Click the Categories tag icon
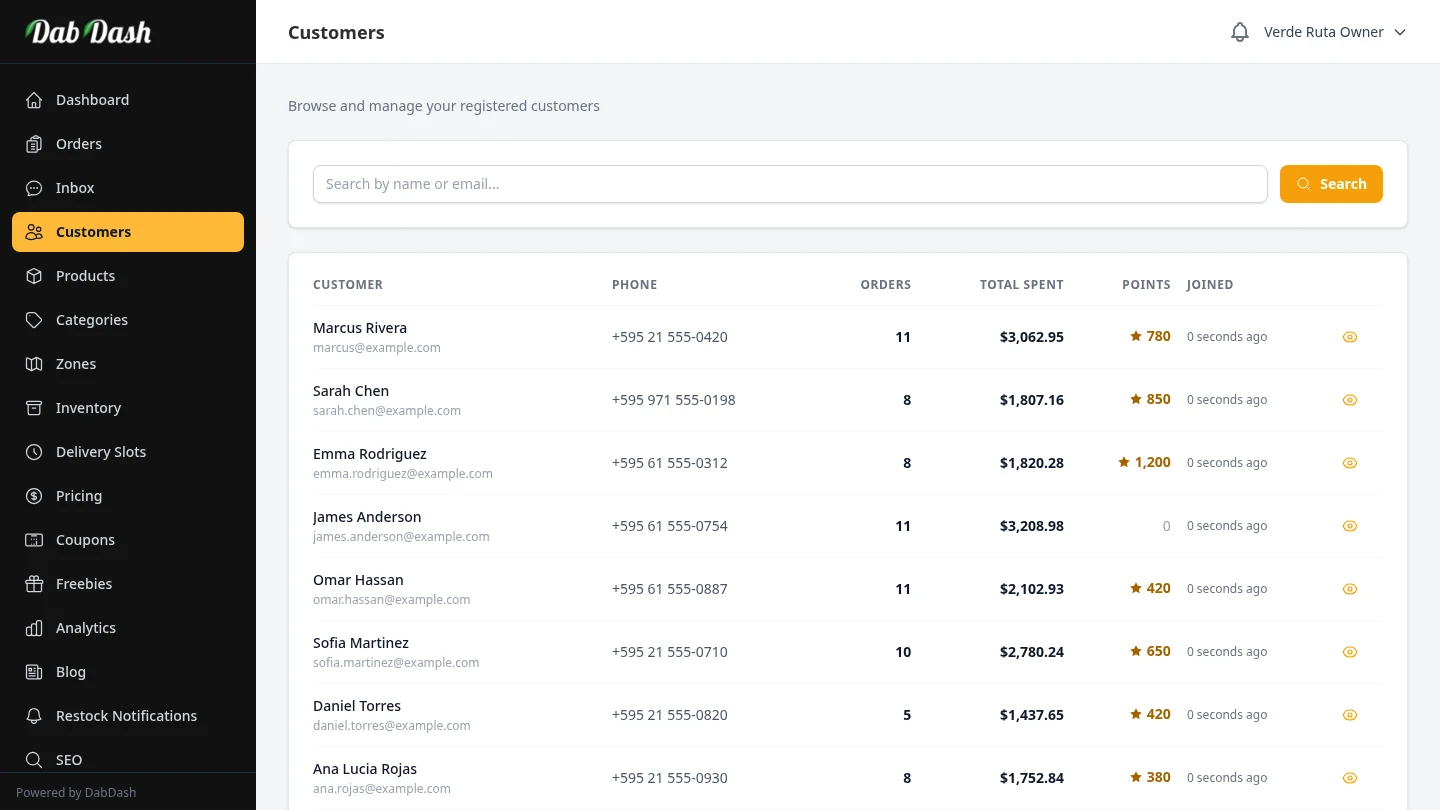The height and width of the screenshot is (810, 1440). [34, 320]
